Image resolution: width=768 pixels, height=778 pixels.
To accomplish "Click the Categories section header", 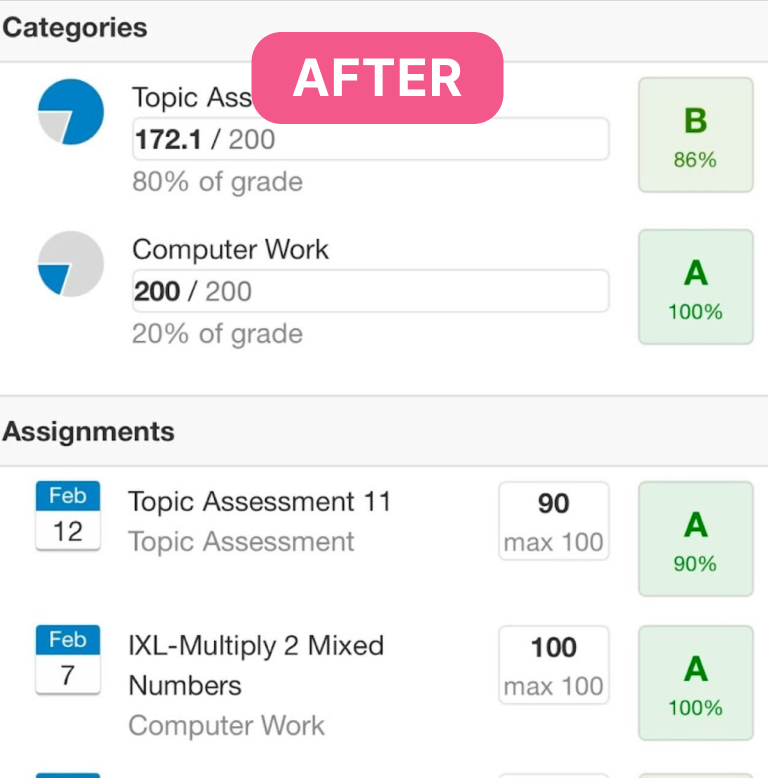I will pyautogui.click(x=75, y=28).
